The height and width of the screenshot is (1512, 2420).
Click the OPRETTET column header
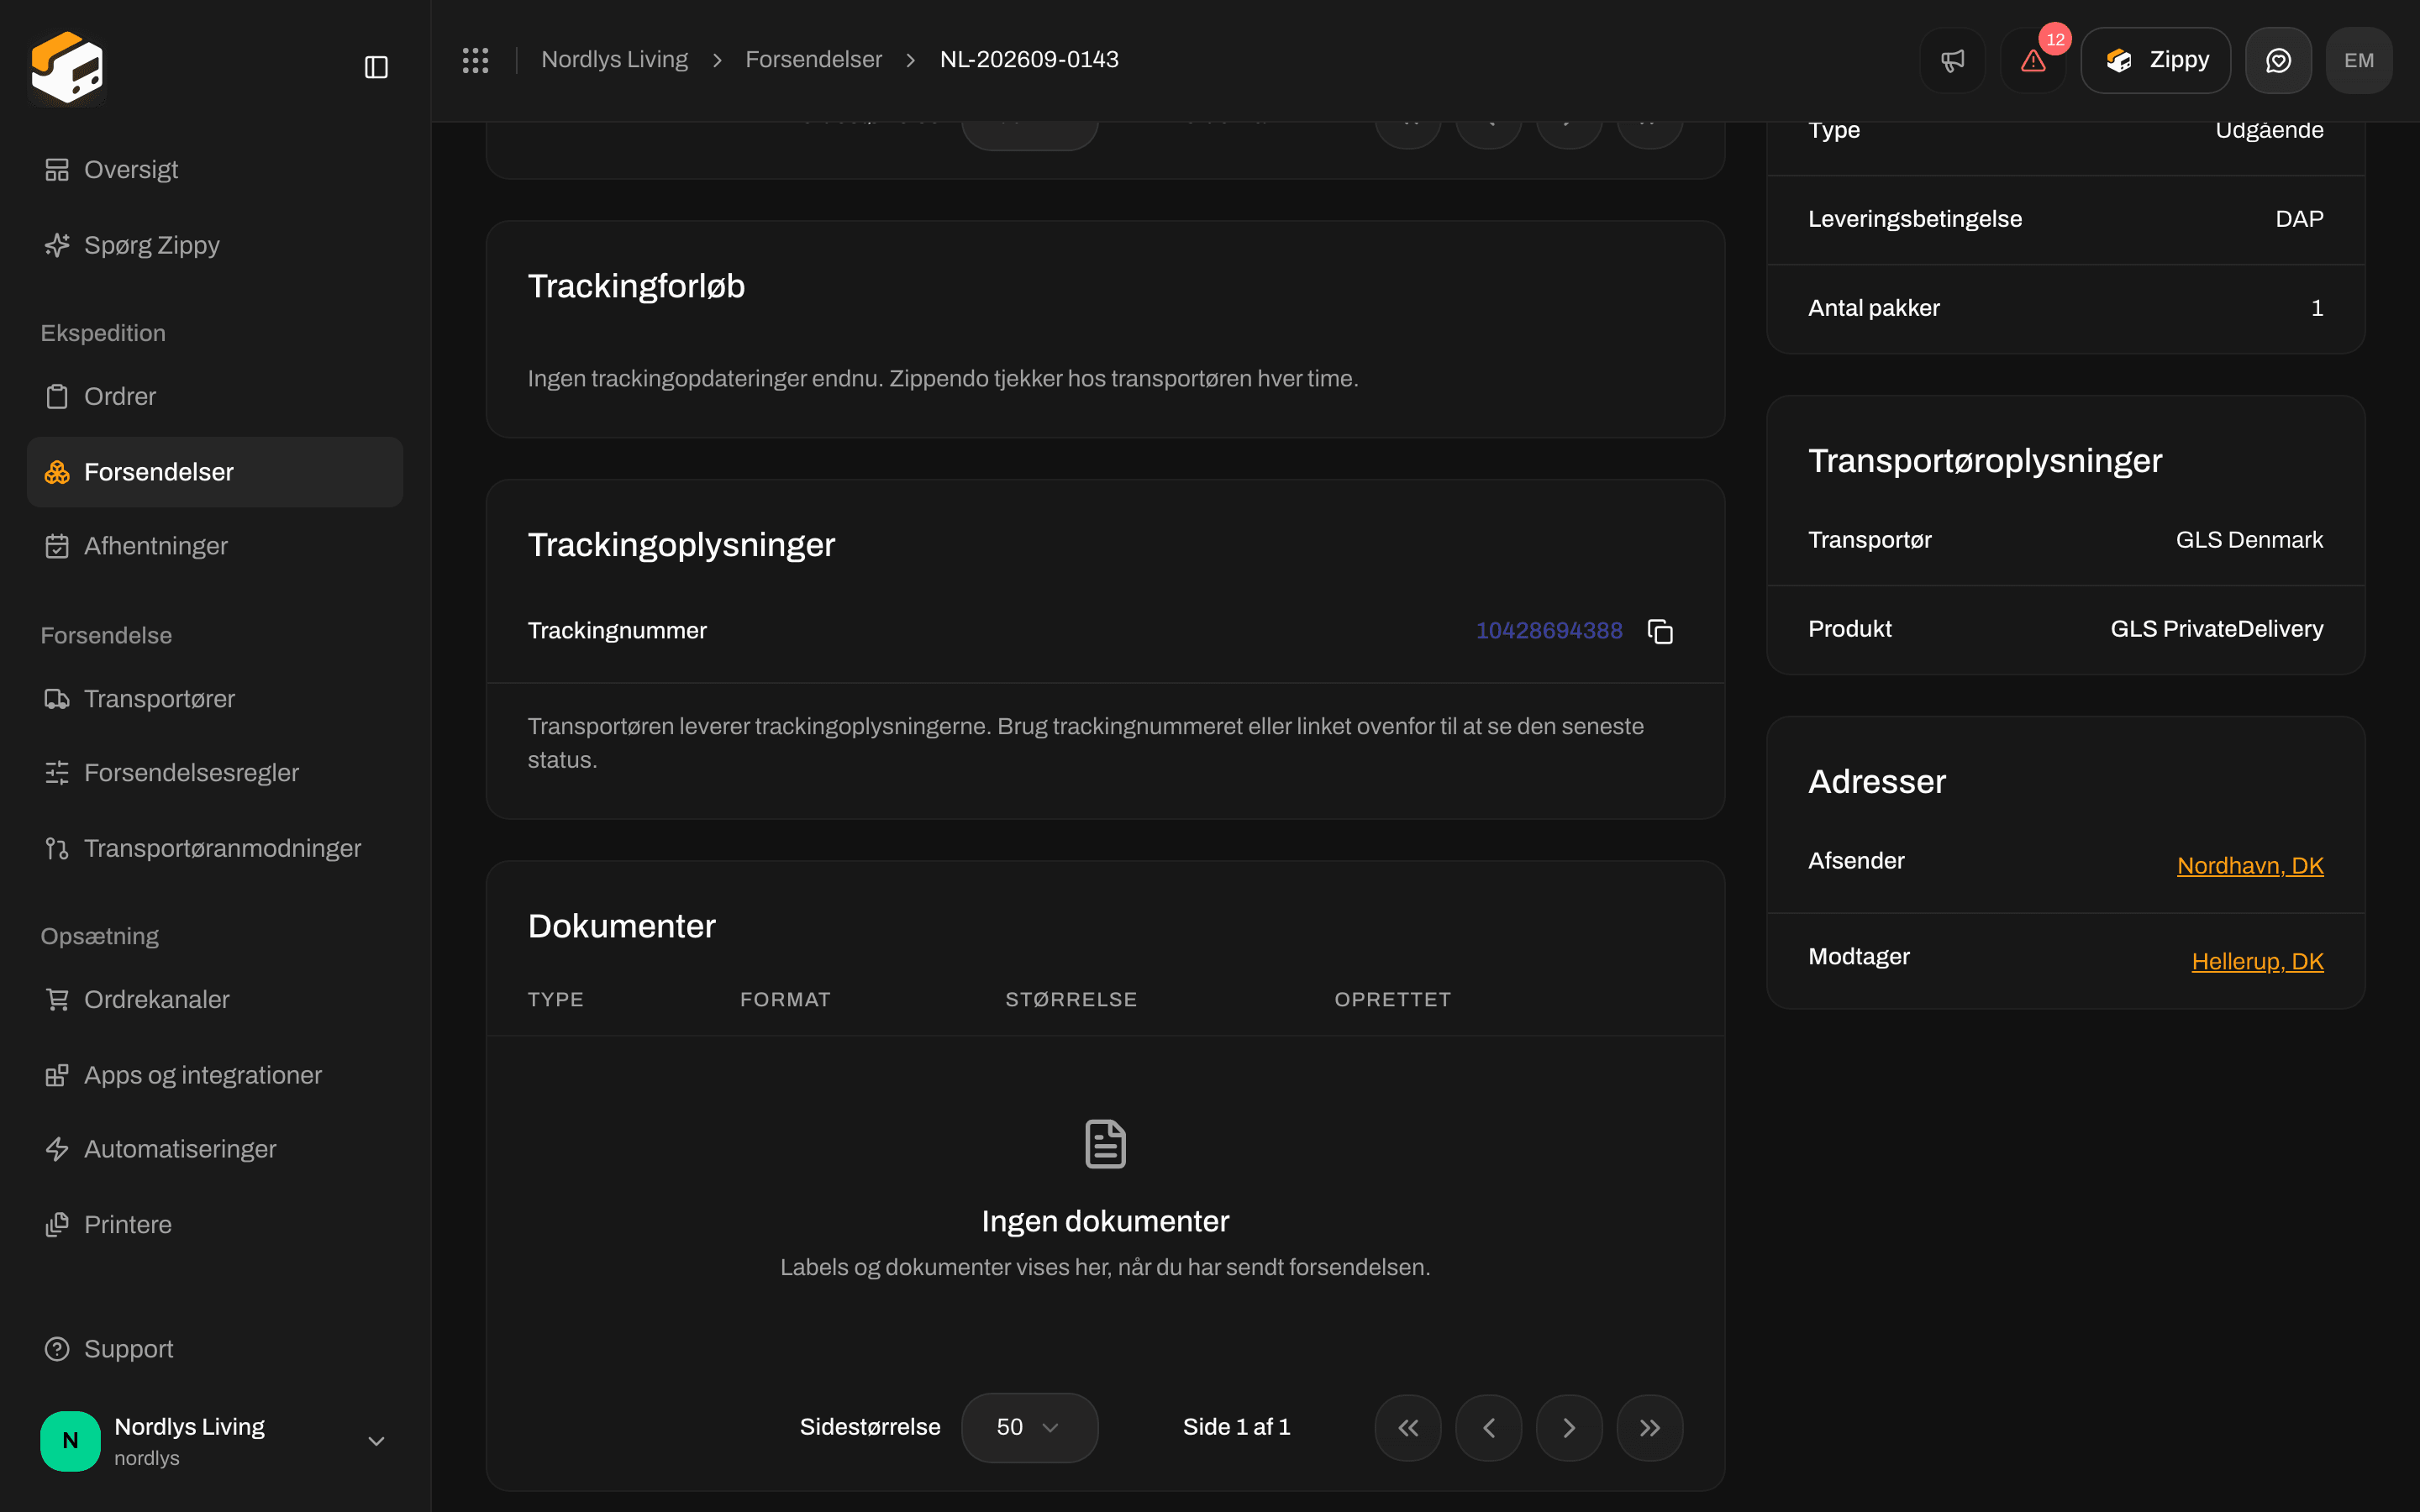point(1392,999)
